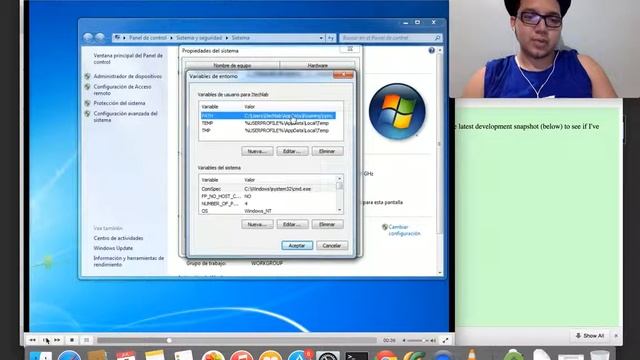Click Aceptar in Variables de entorno

click(297, 246)
